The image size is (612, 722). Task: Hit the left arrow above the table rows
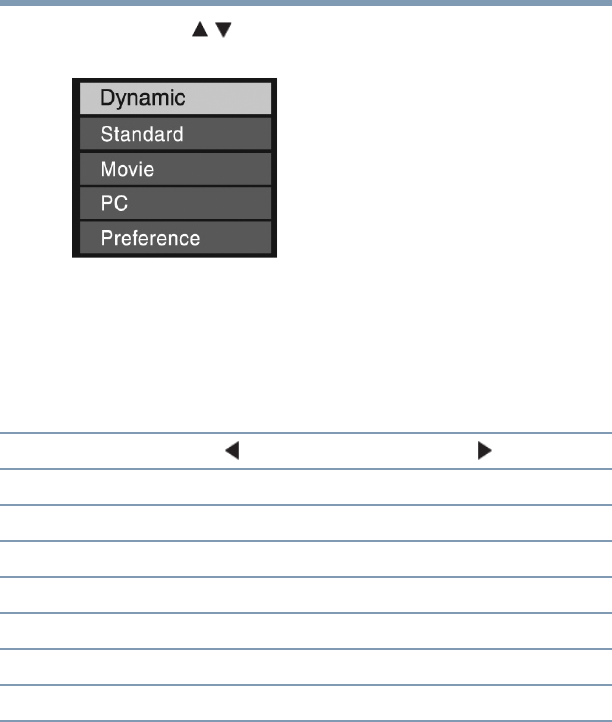click(x=231, y=451)
